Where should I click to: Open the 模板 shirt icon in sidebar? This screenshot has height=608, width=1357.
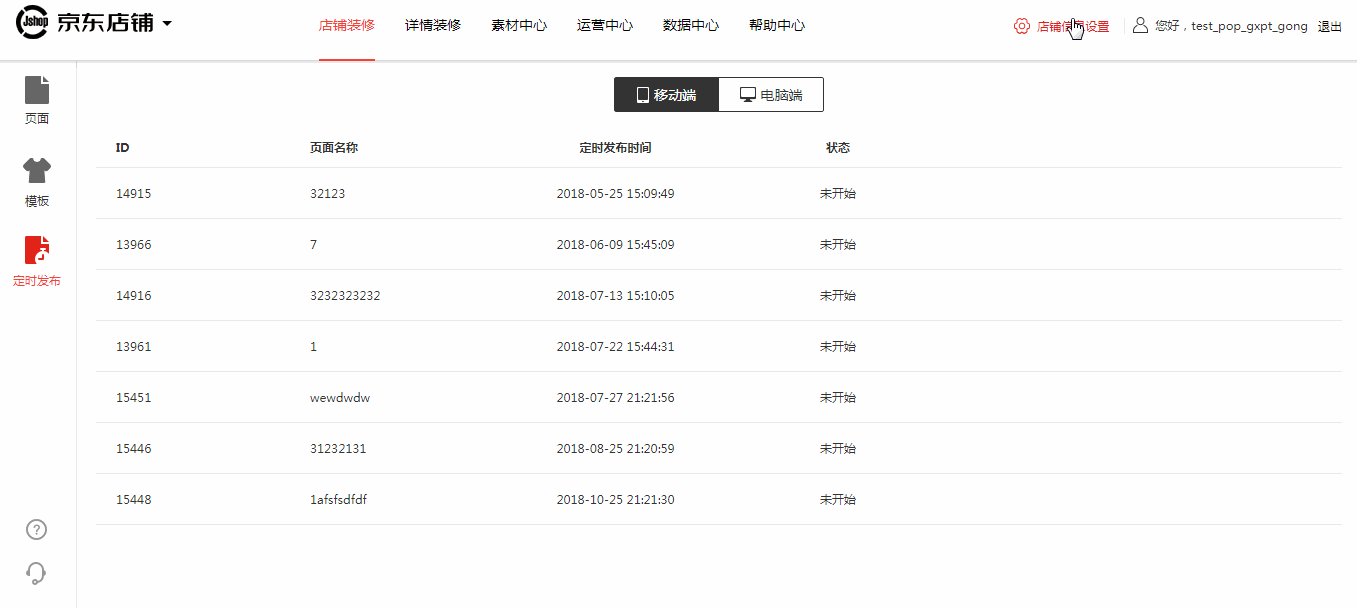click(37, 171)
